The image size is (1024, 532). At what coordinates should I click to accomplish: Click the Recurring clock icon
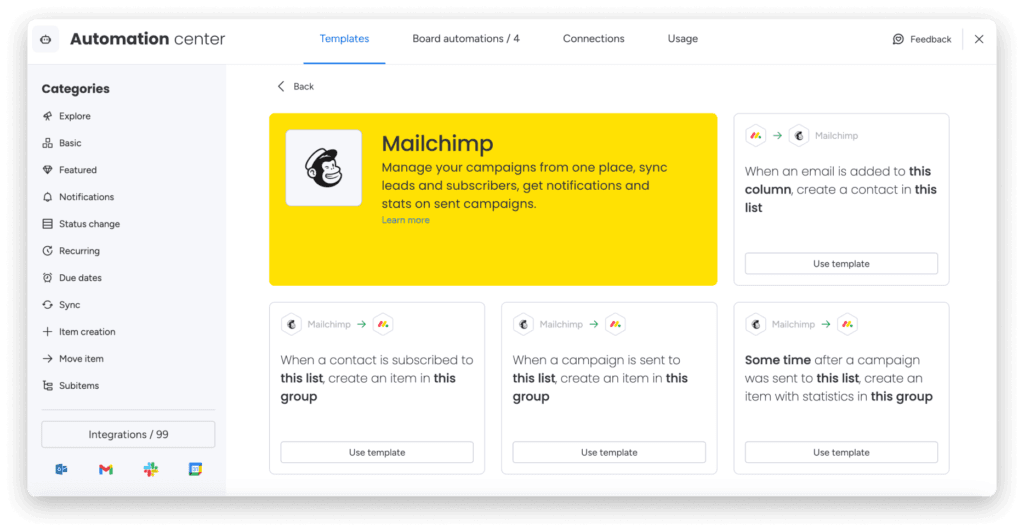(48, 251)
